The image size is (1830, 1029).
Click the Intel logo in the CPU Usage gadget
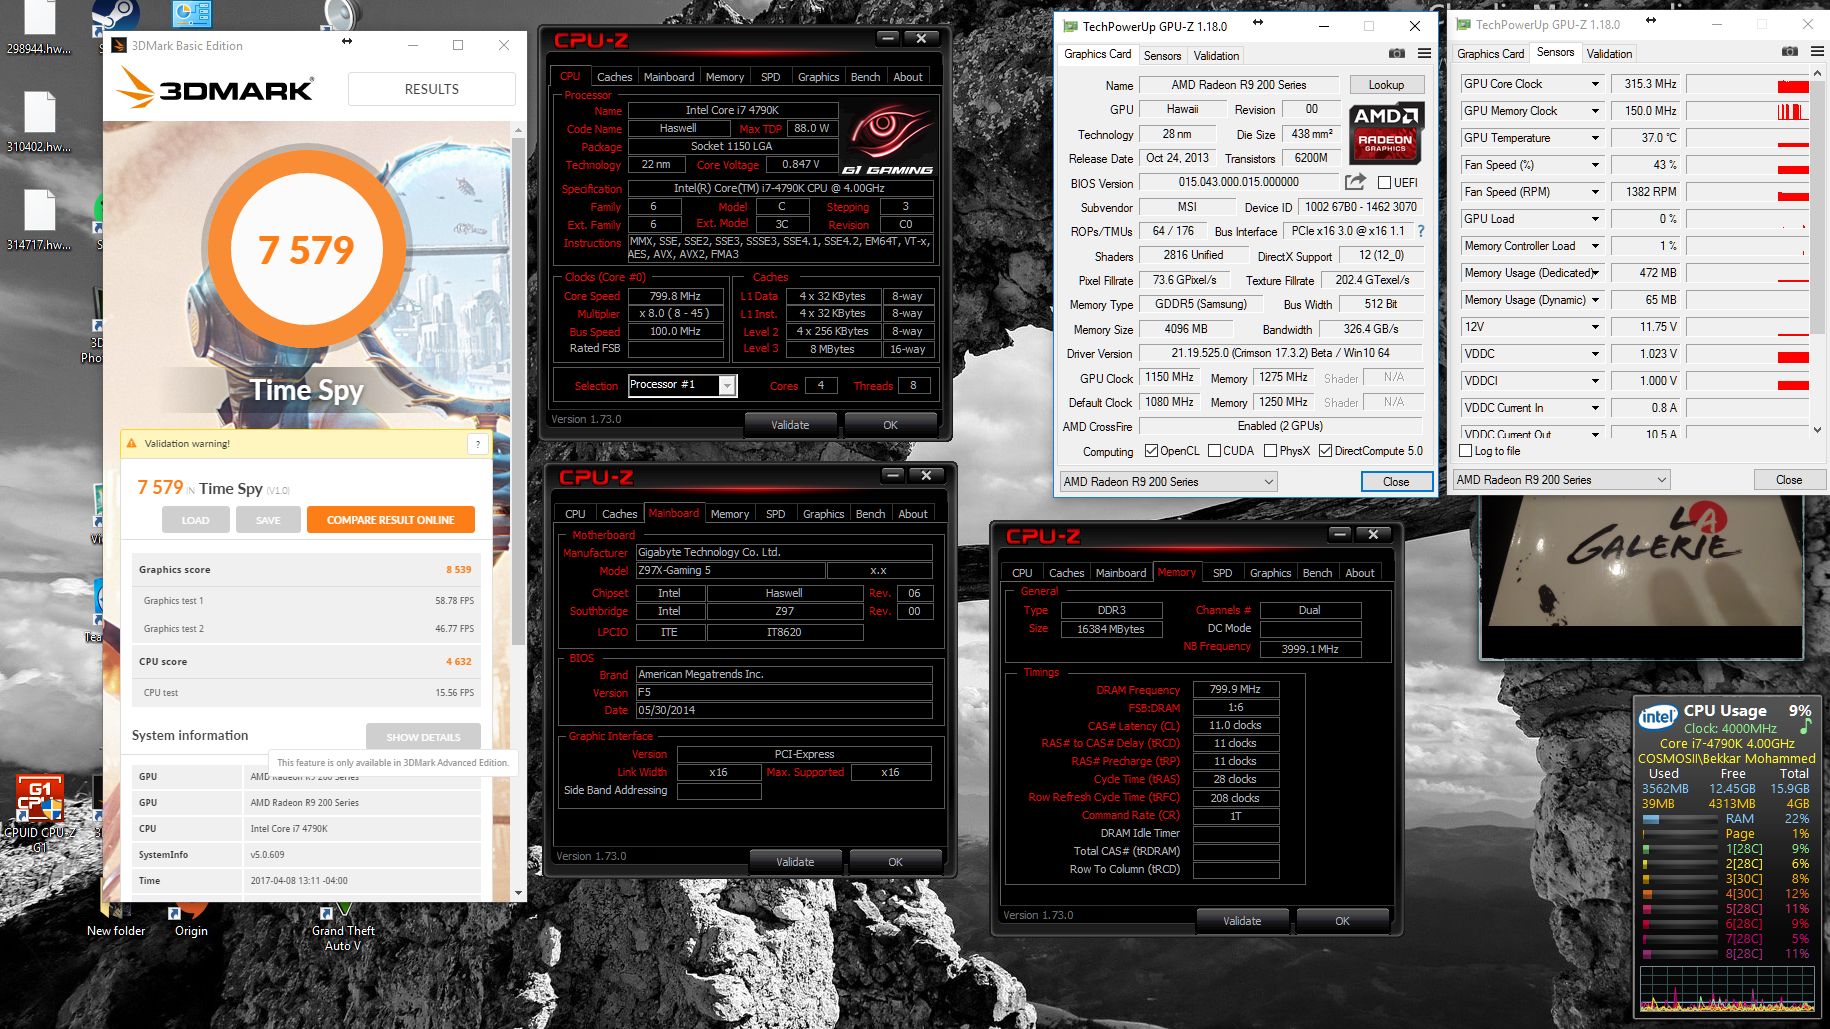coord(1658,716)
